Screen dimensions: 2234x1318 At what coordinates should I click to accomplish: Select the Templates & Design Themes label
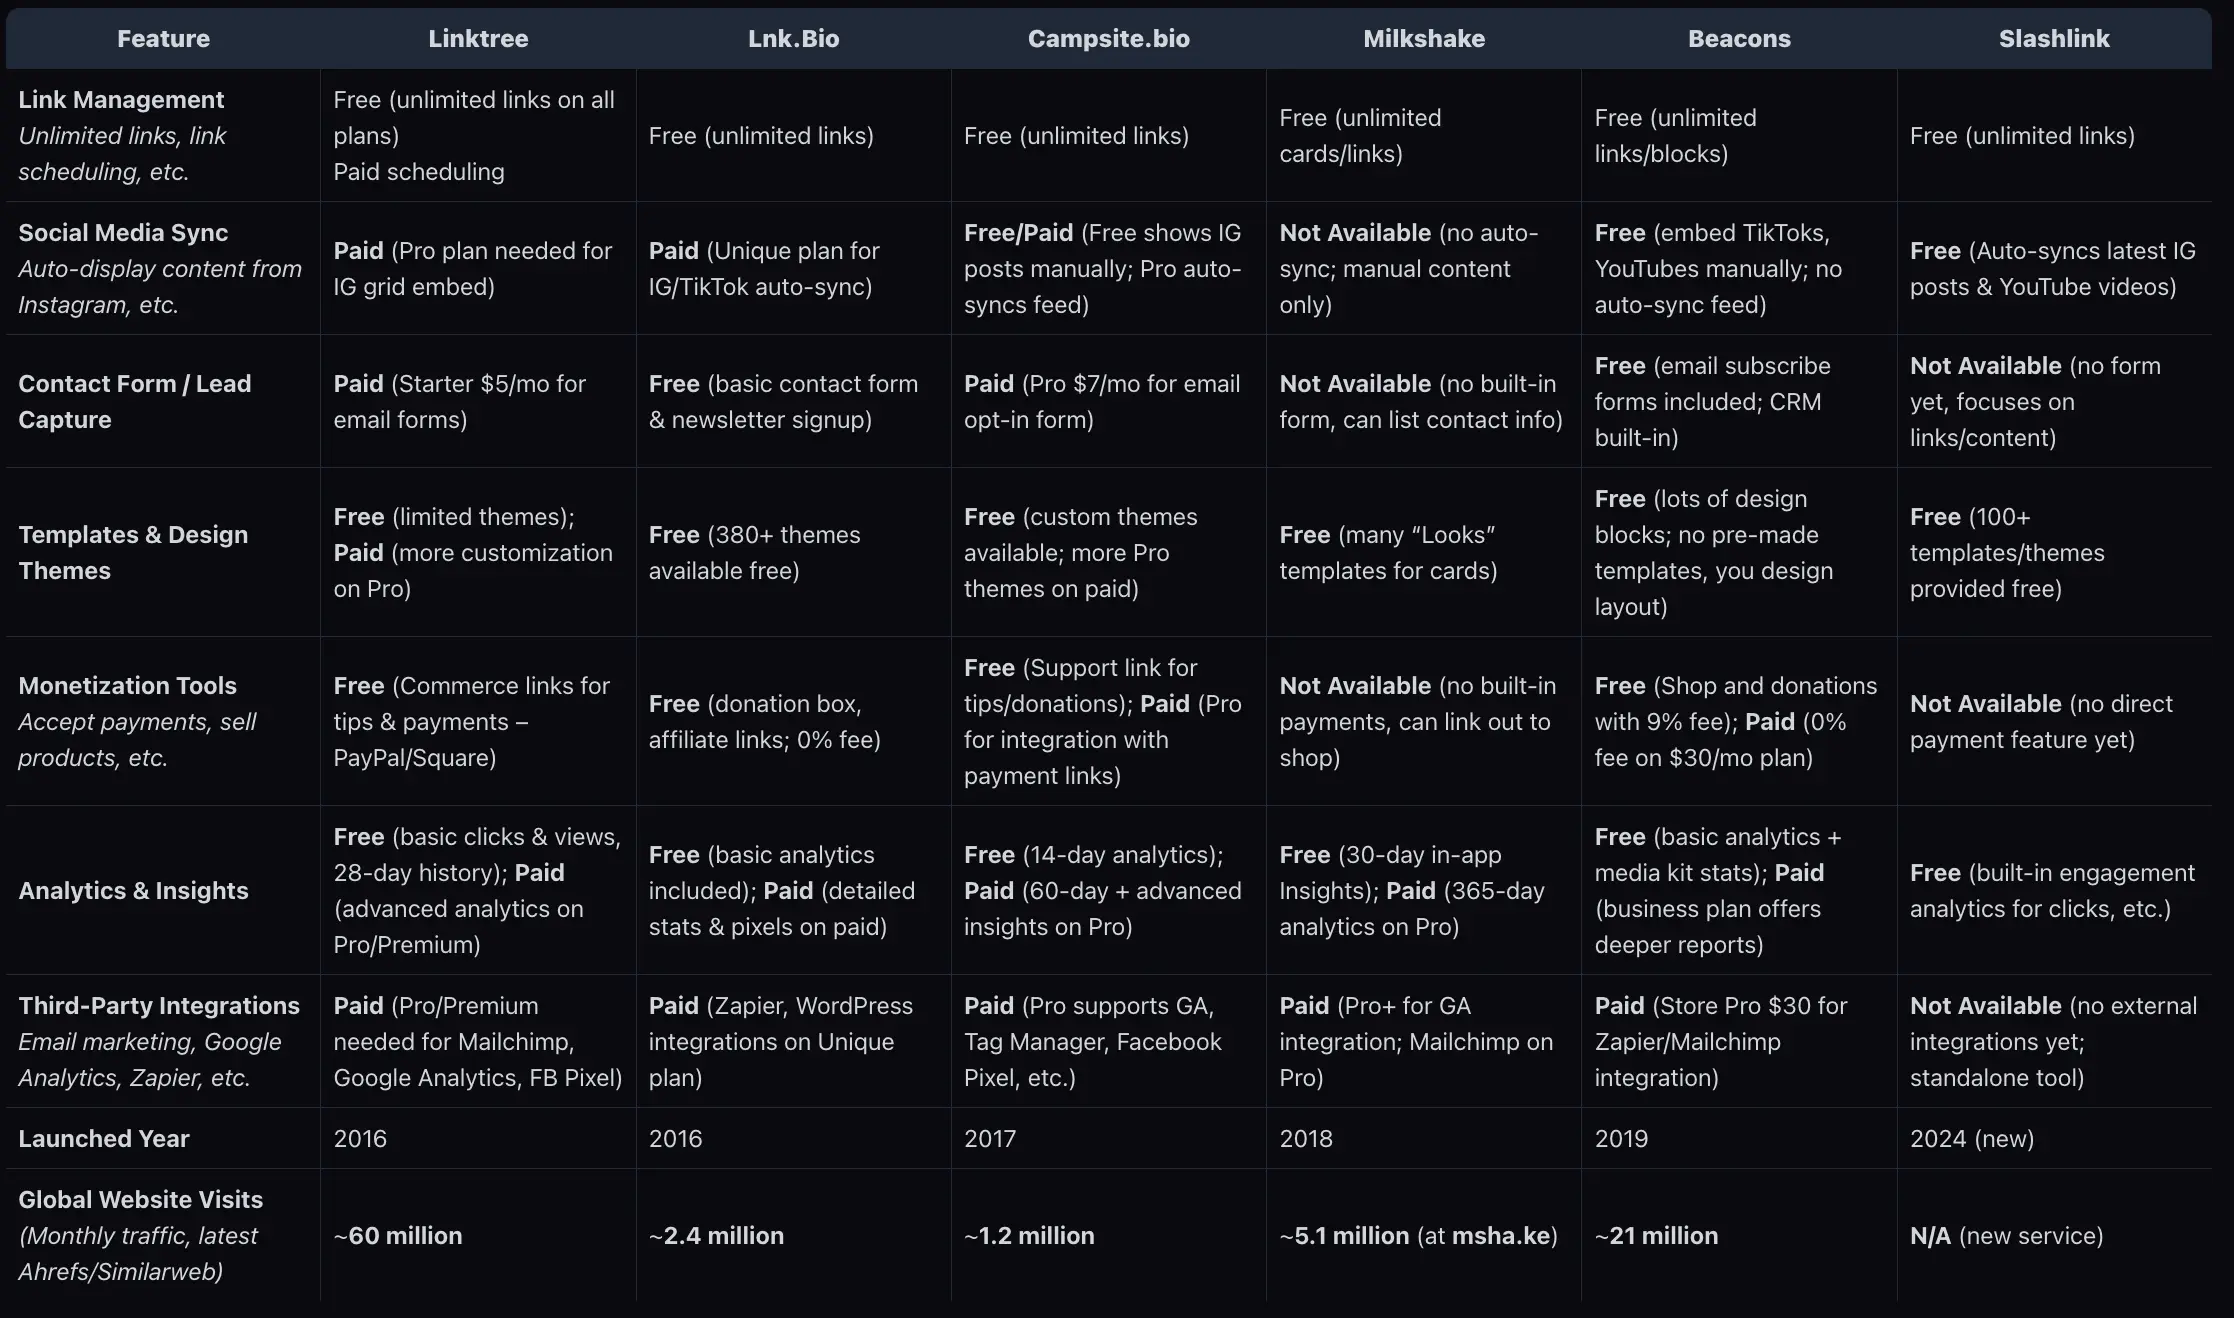pyautogui.click(x=133, y=553)
